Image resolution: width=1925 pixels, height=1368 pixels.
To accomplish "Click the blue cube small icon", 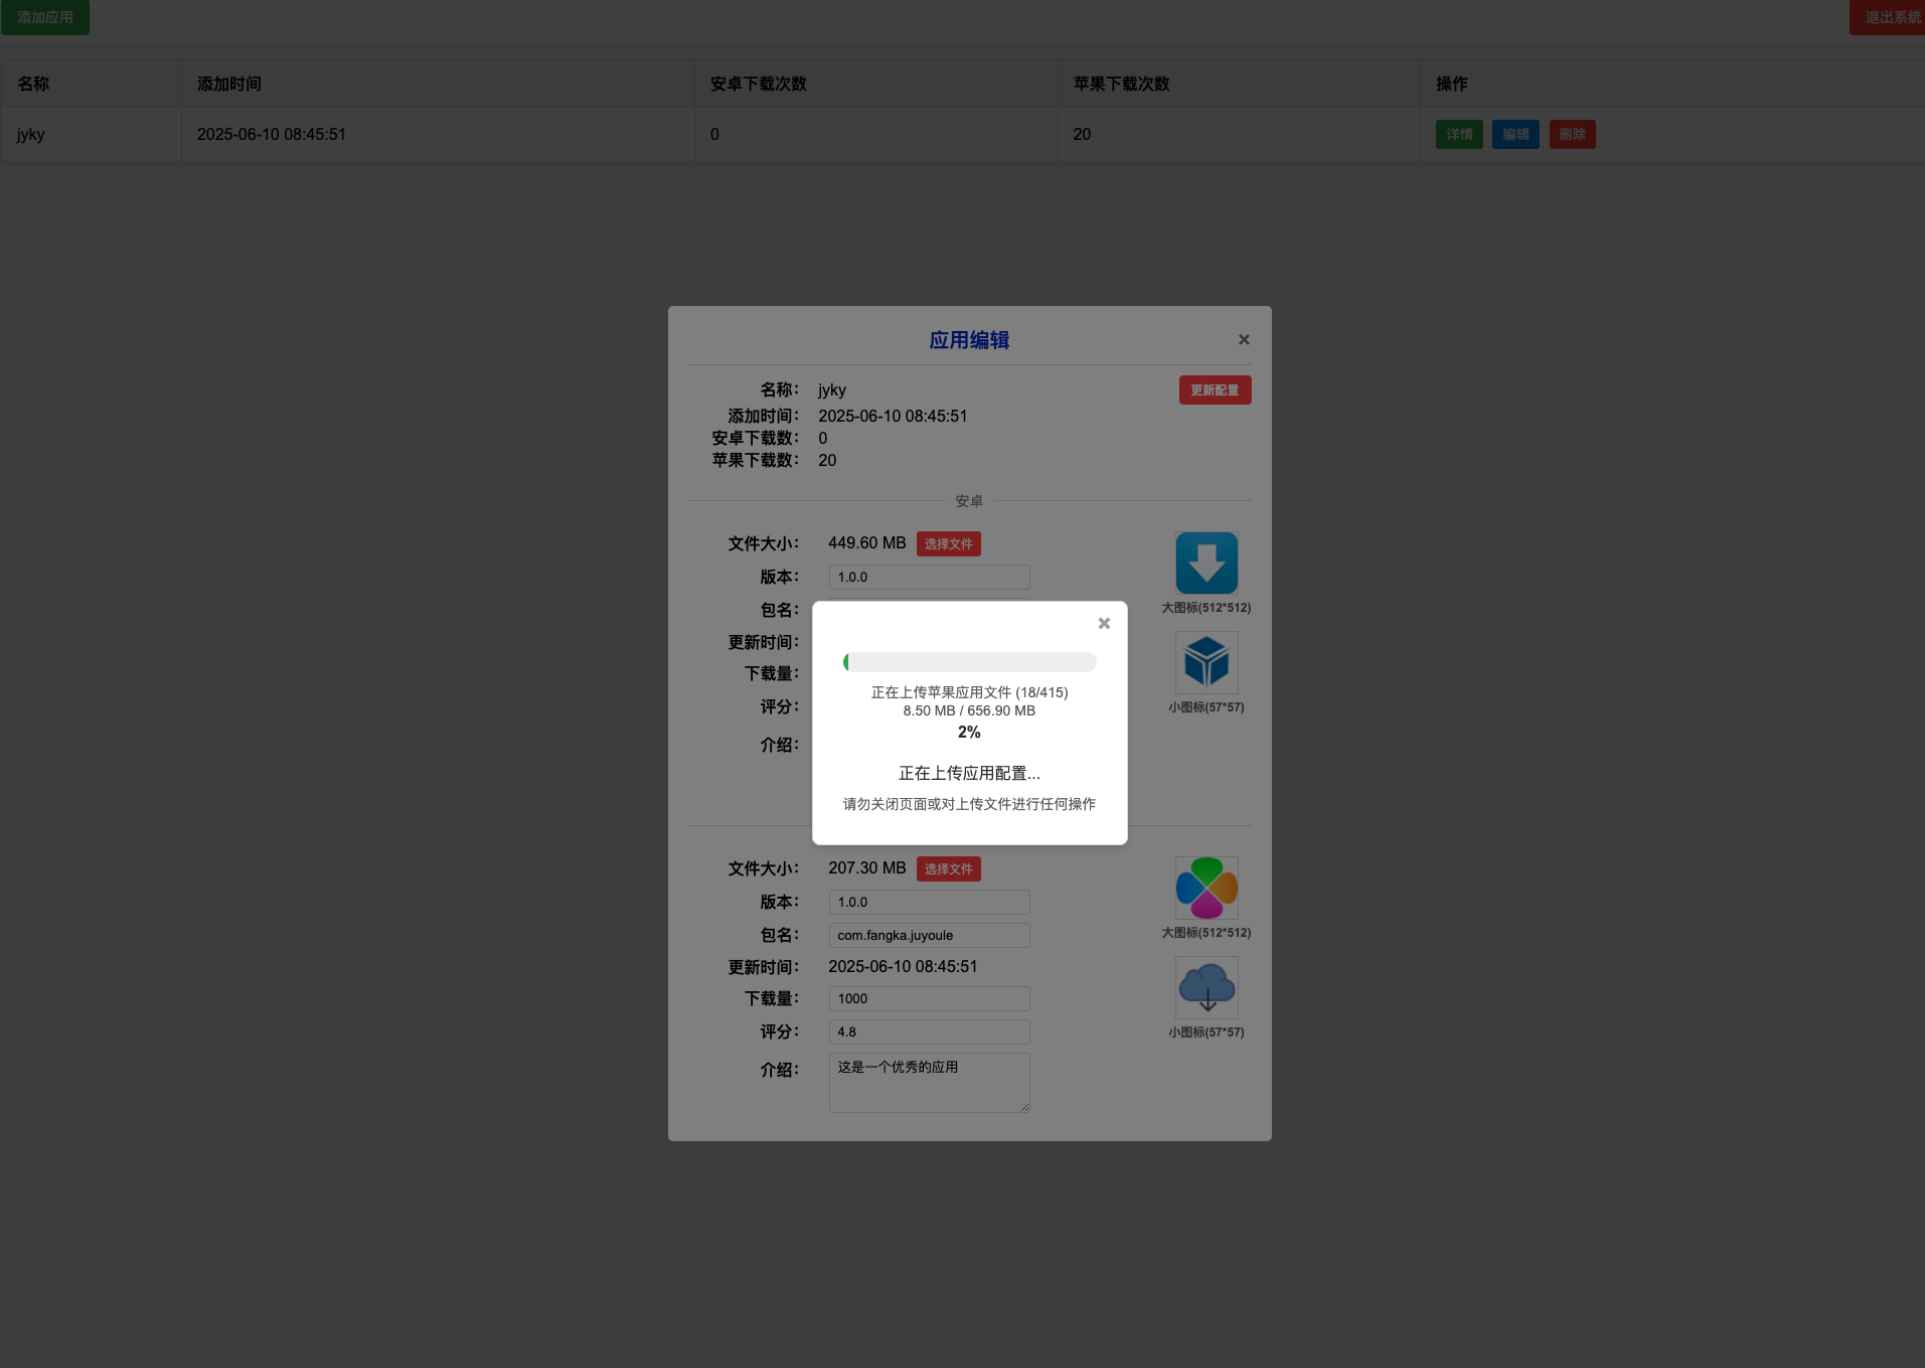I will pyautogui.click(x=1206, y=662).
